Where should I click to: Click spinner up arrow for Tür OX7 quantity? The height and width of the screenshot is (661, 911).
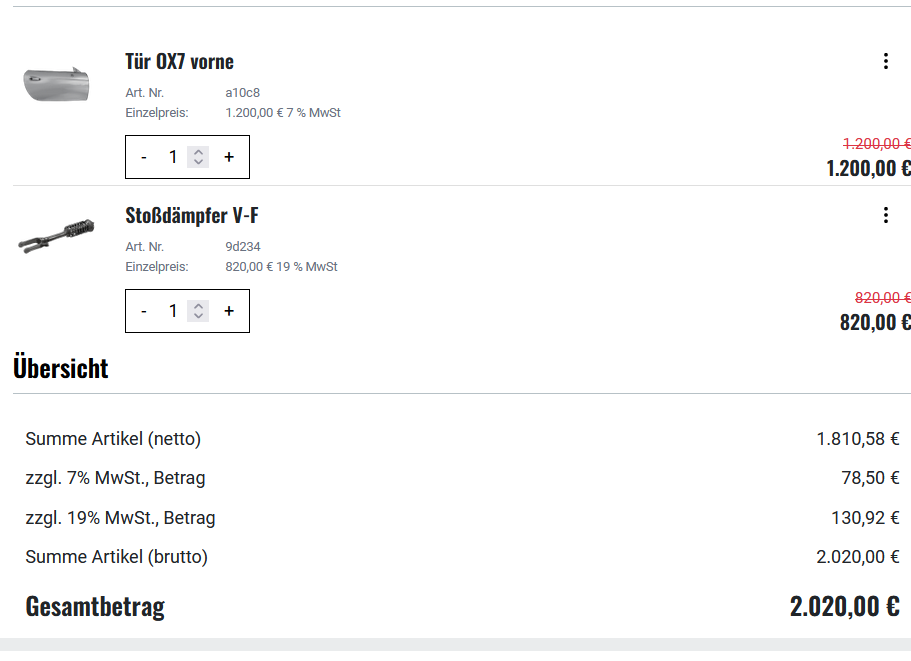tap(198, 152)
